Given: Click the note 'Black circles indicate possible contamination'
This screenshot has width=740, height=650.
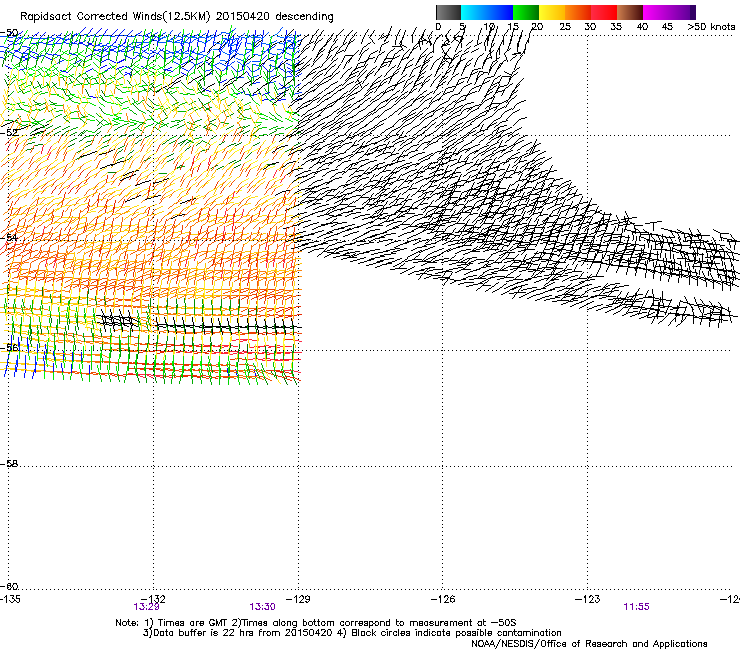Looking at the screenshot, I should click(x=456, y=633).
